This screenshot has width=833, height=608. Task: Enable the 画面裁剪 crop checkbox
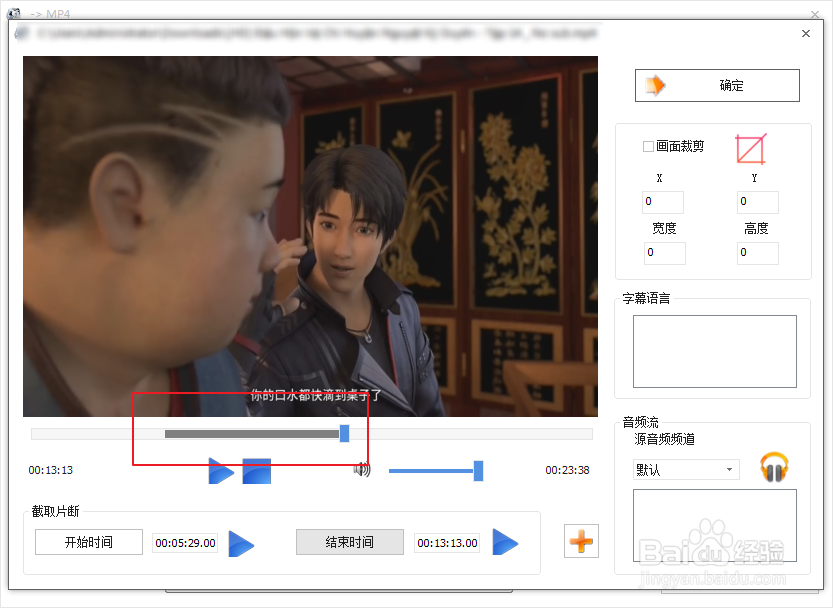648,146
